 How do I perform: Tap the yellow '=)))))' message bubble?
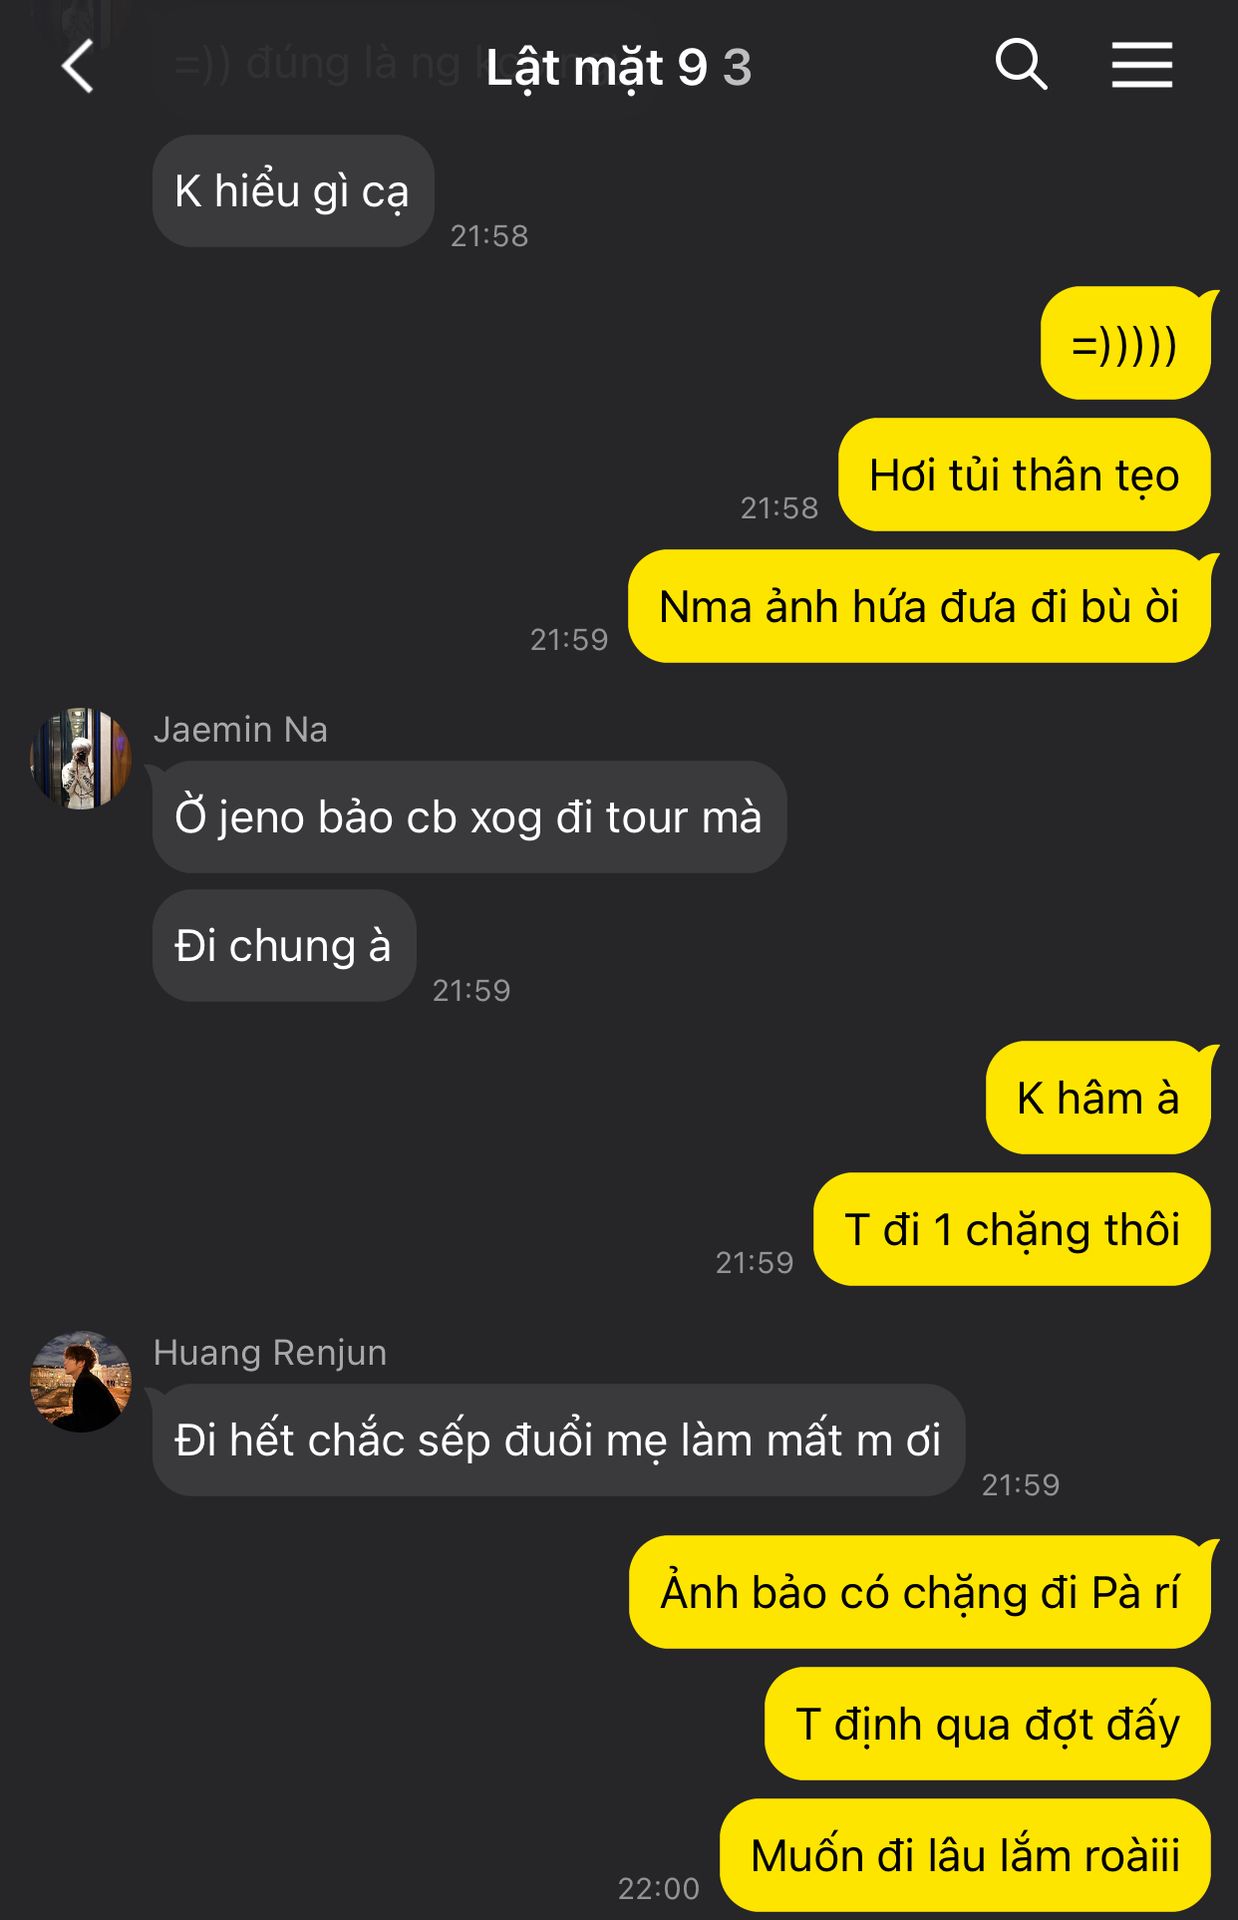[x=1125, y=343]
